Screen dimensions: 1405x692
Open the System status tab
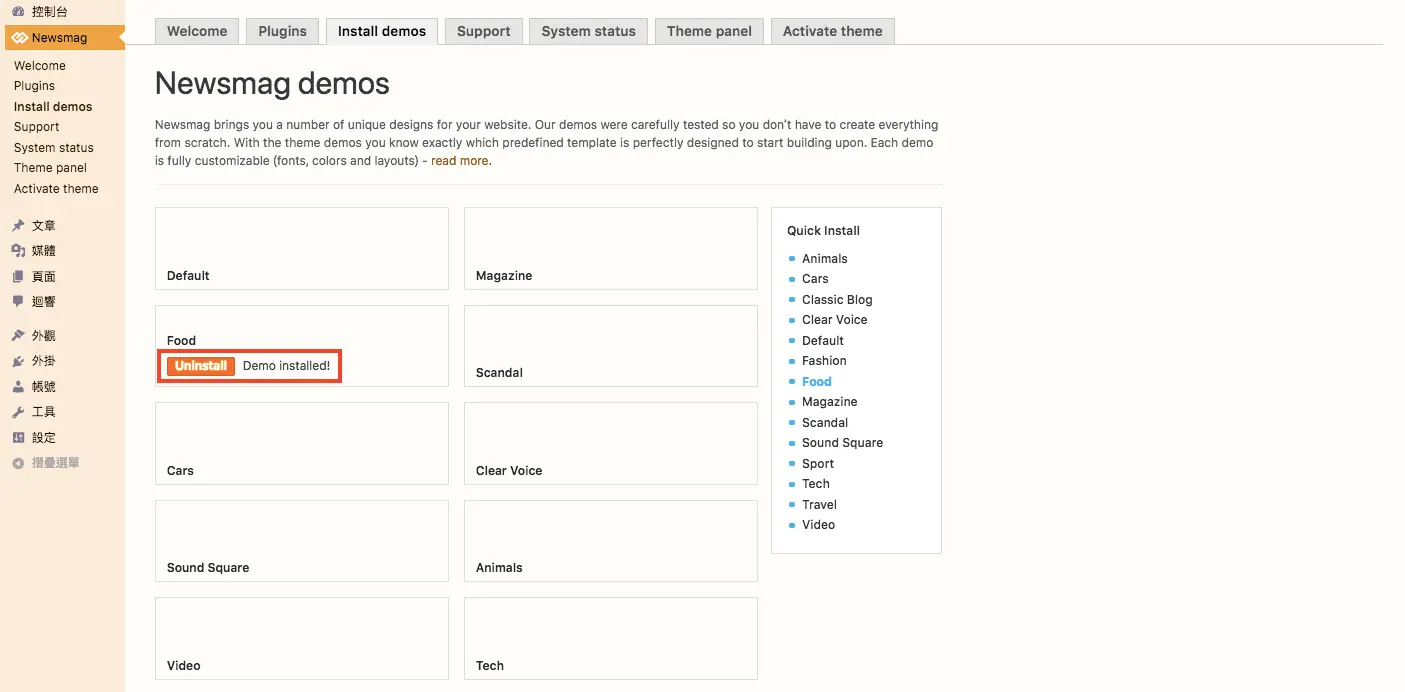589,31
